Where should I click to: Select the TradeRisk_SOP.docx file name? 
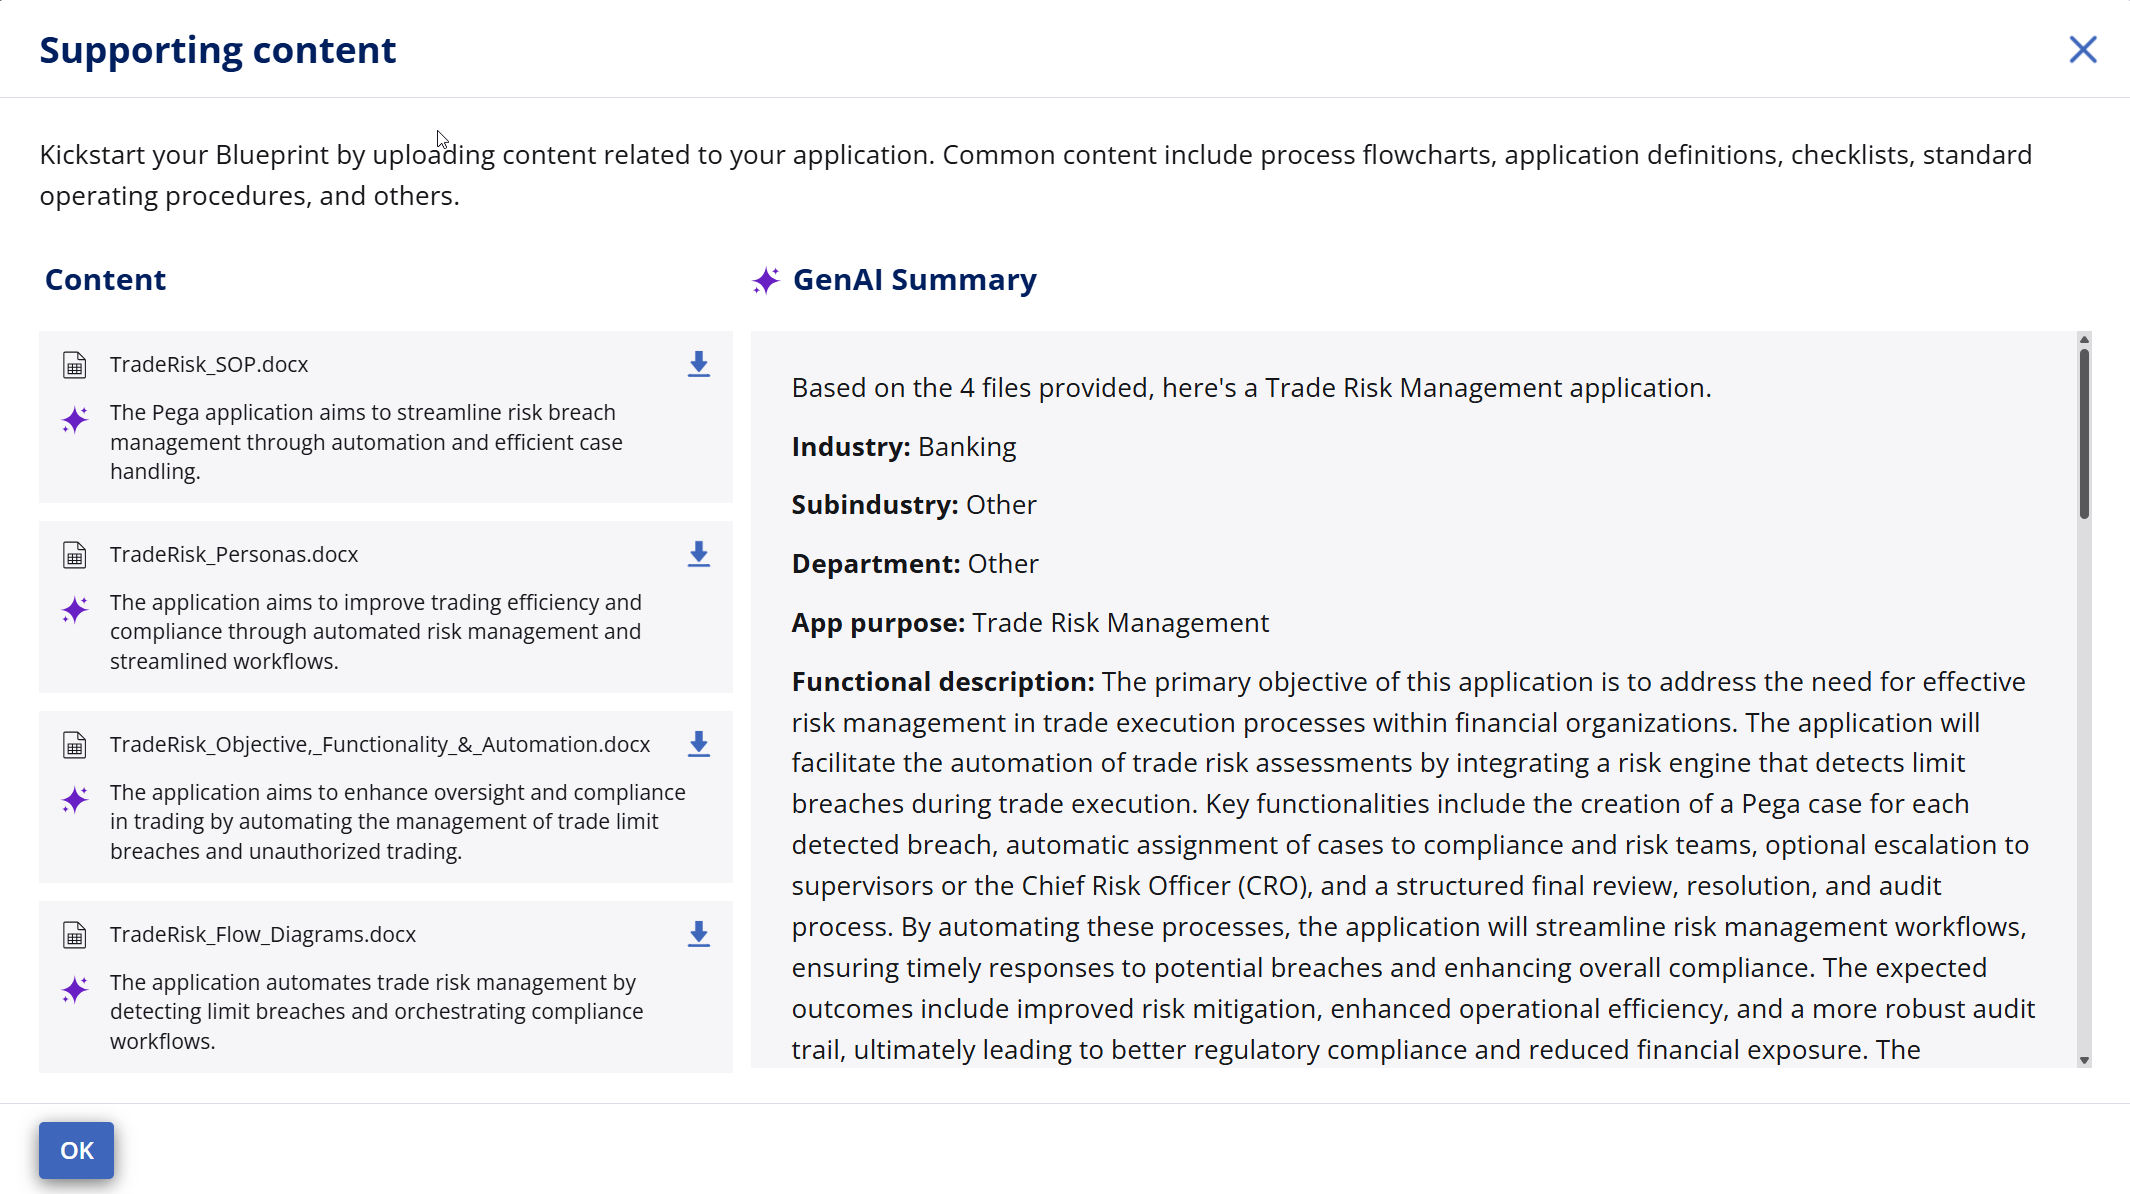pos(209,364)
